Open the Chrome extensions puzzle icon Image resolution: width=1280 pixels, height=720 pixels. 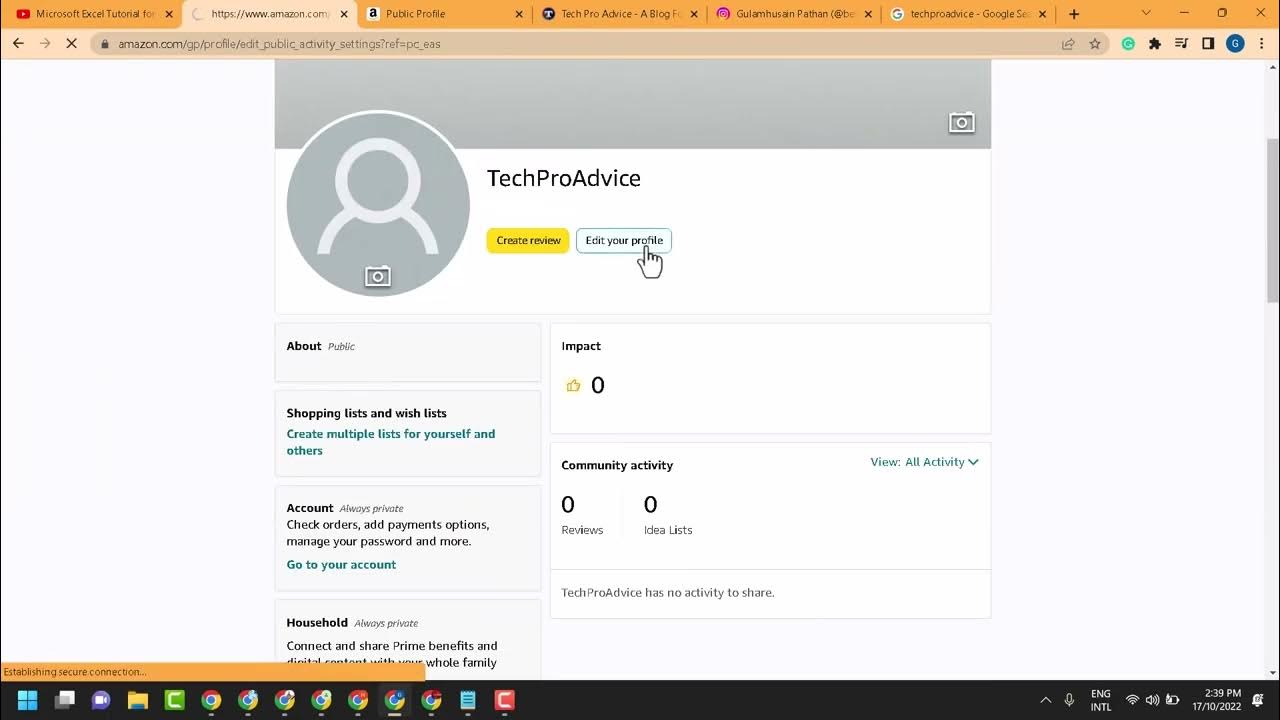1155,44
